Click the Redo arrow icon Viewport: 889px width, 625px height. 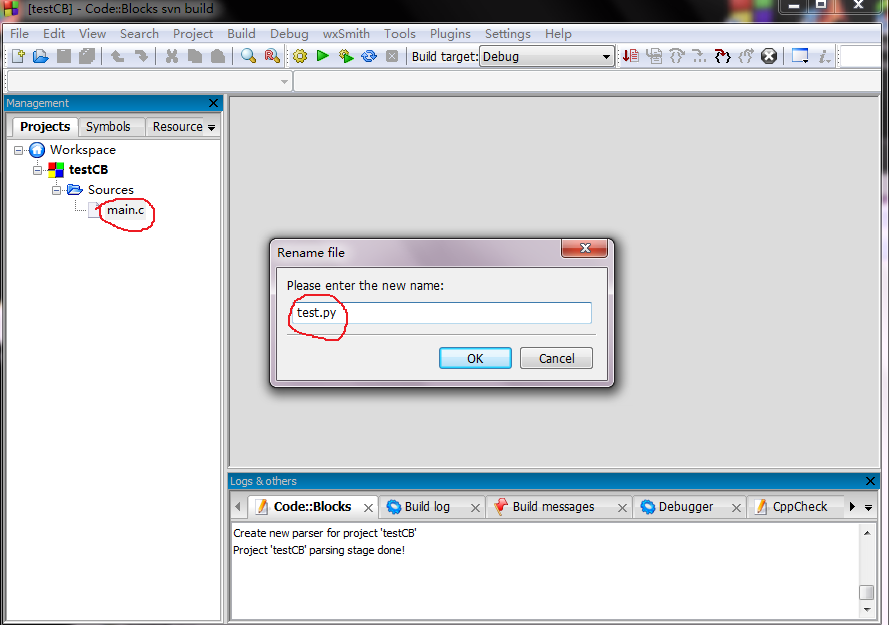(141, 56)
